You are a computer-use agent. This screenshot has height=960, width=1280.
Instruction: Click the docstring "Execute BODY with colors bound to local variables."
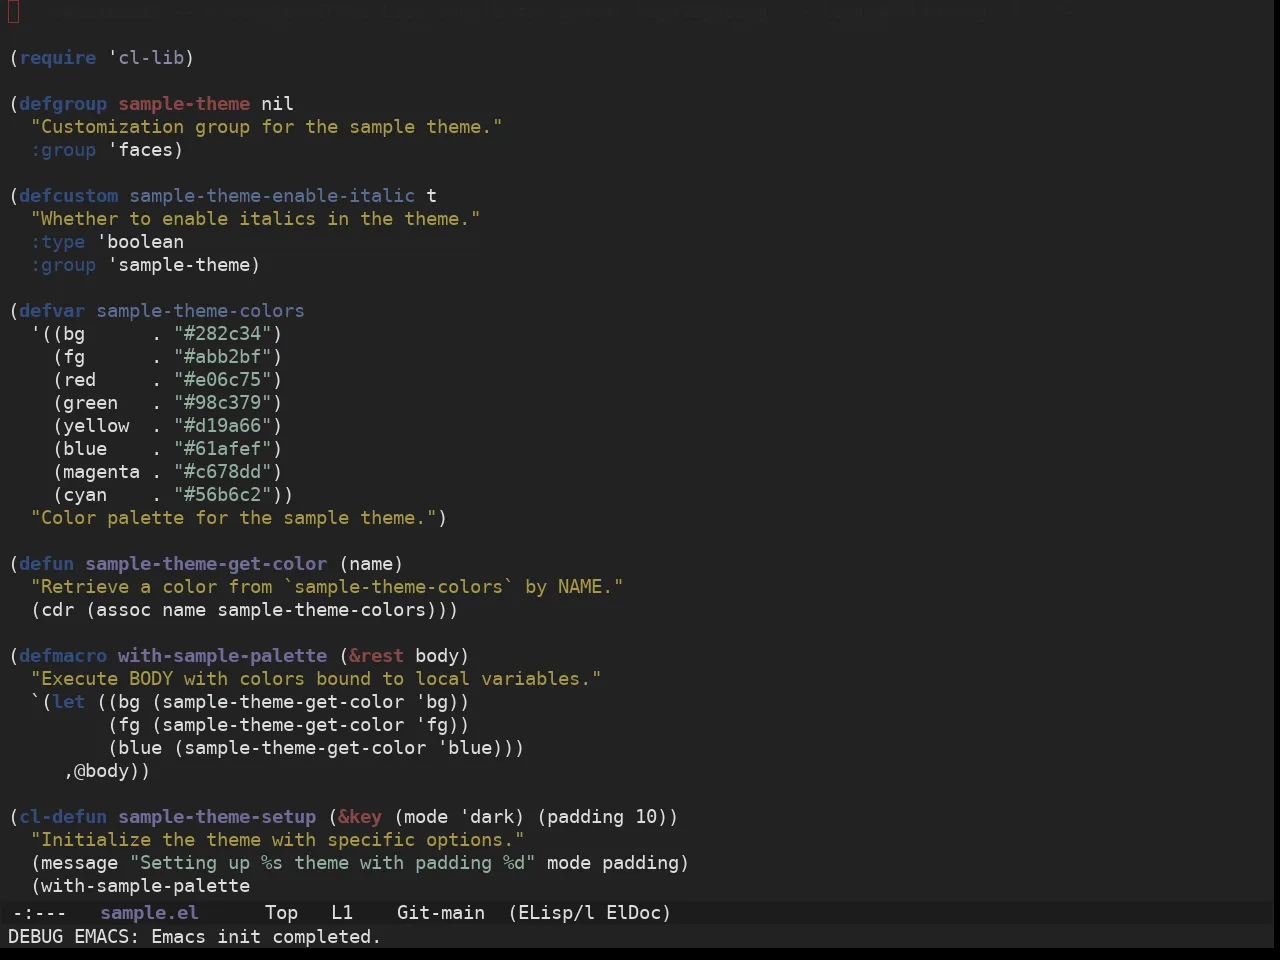click(316, 679)
